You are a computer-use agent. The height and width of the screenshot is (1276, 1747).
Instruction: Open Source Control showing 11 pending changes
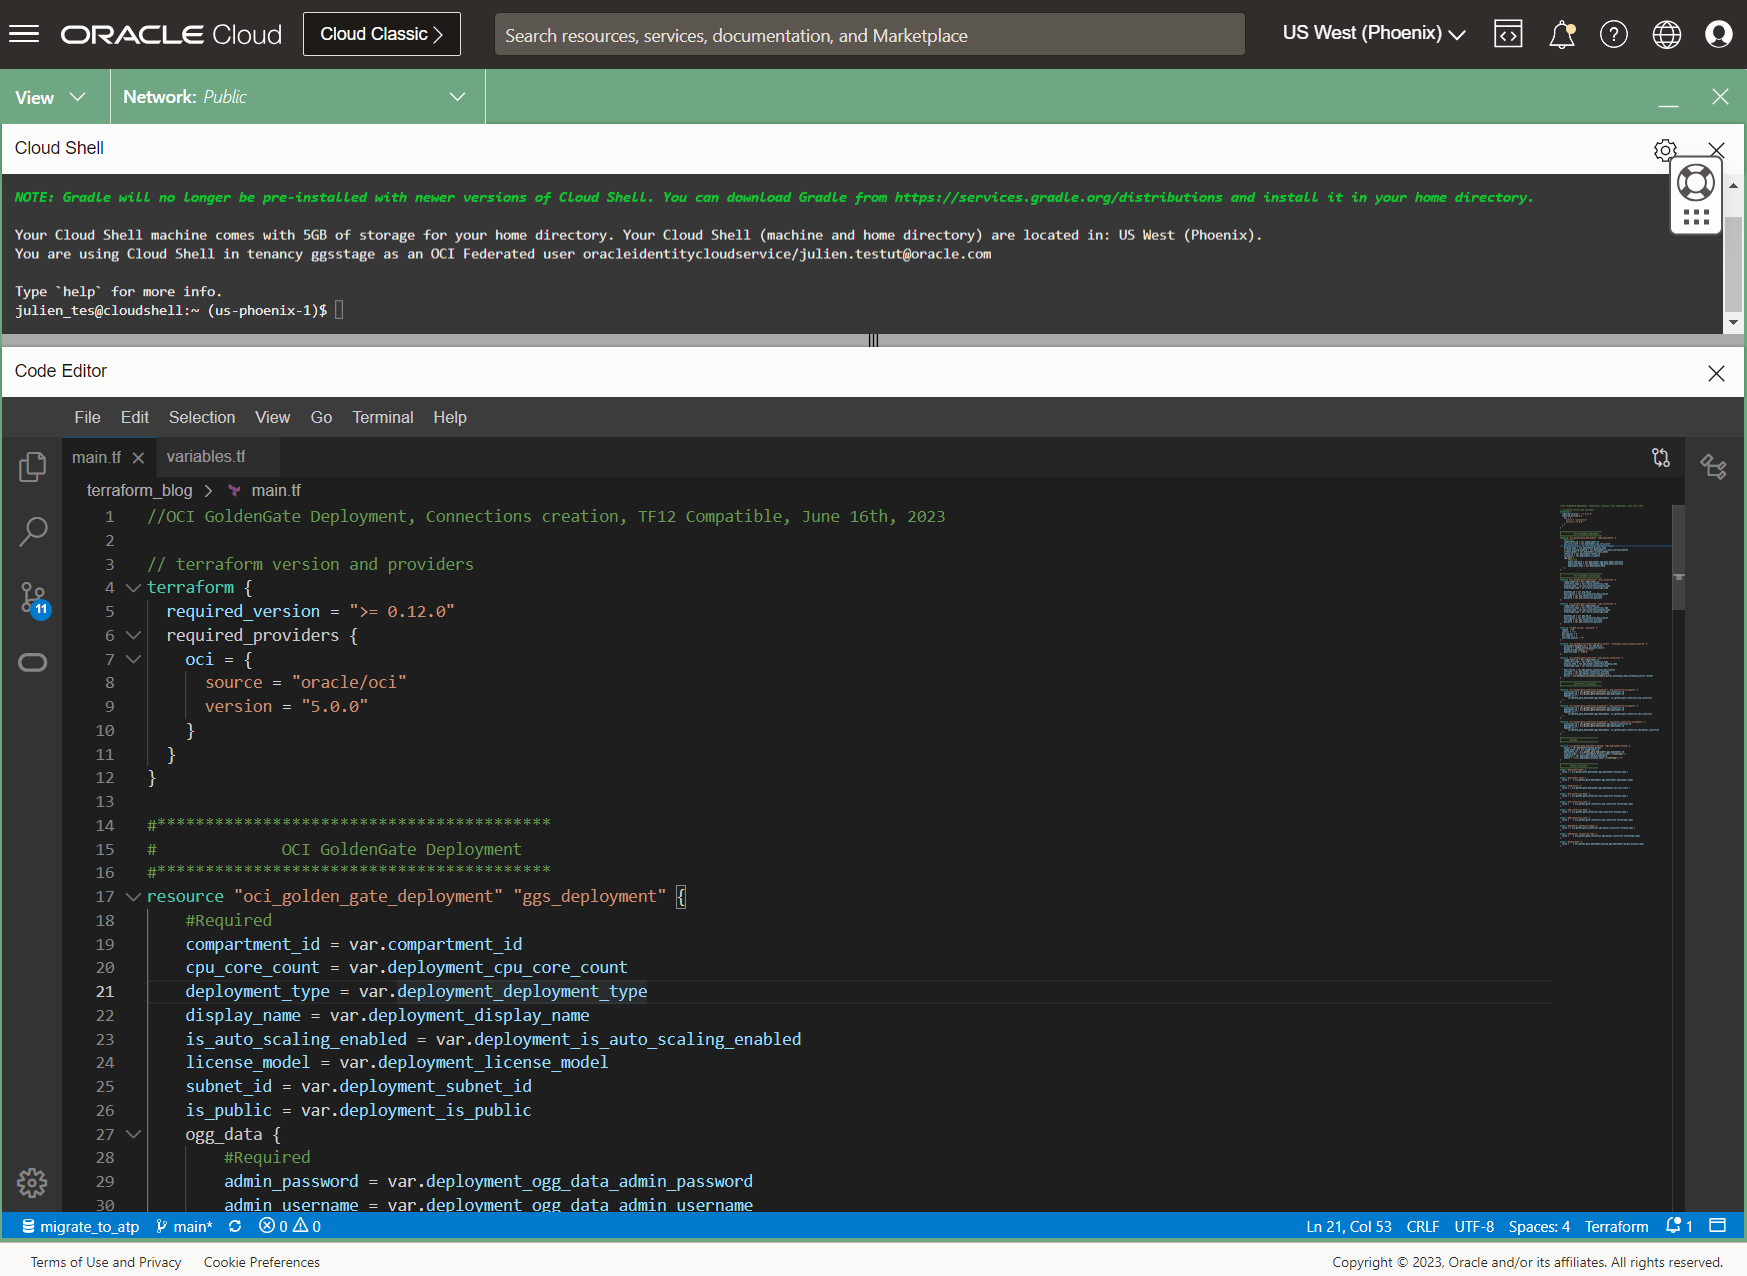click(x=32, y=597)
